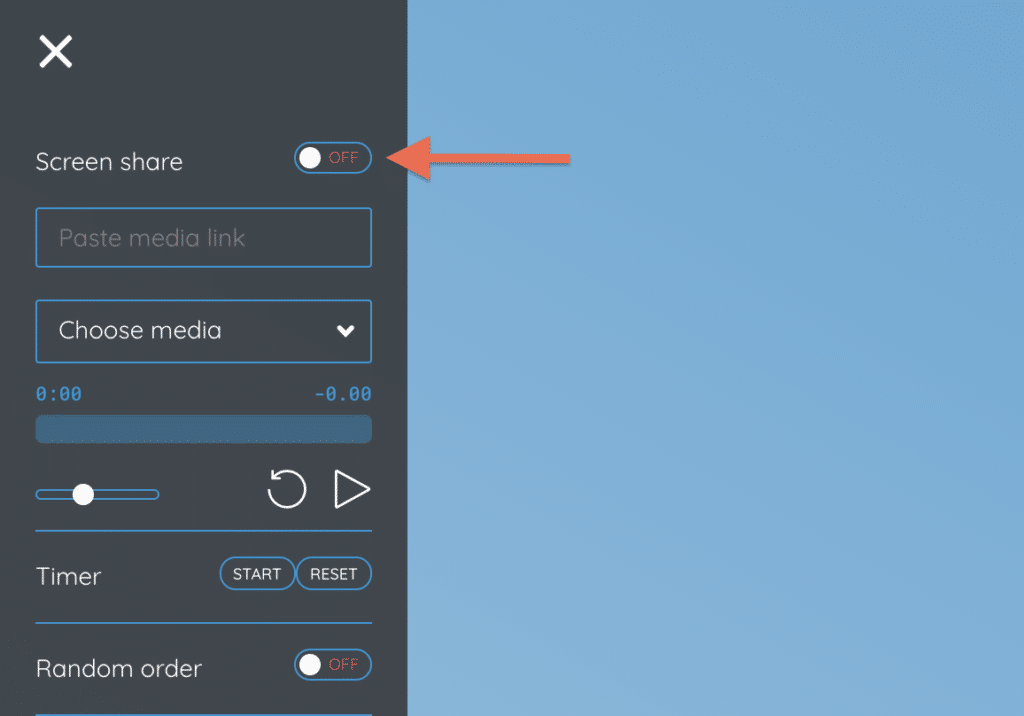
Task: Click the media progress bar
Action: pos(204,429)
